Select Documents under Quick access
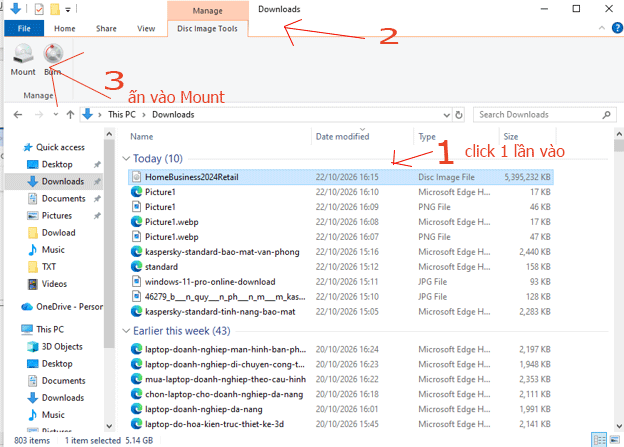 tap(64, 199)
